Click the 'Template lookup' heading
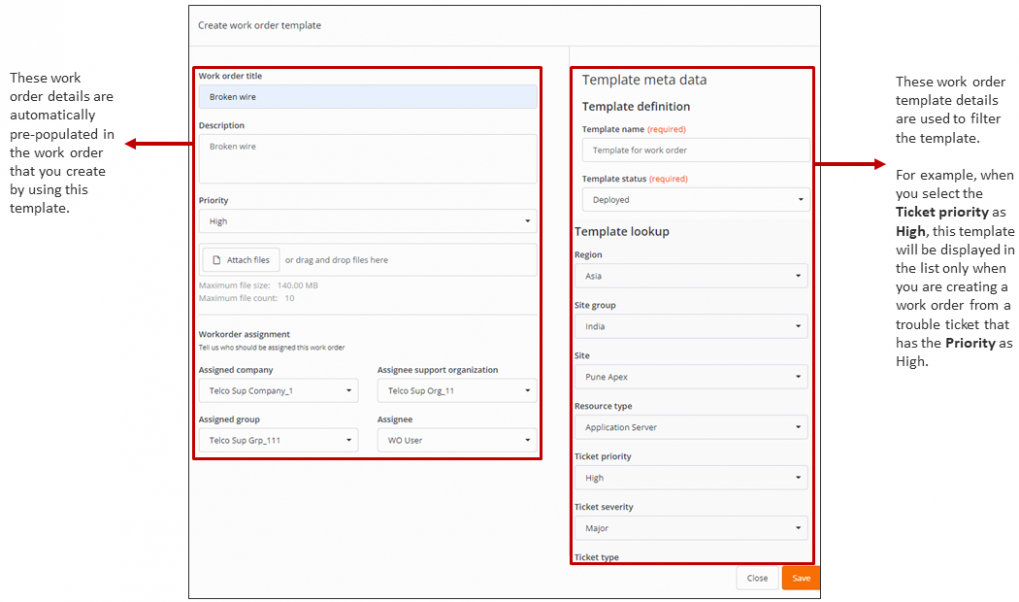 [622, 231]
